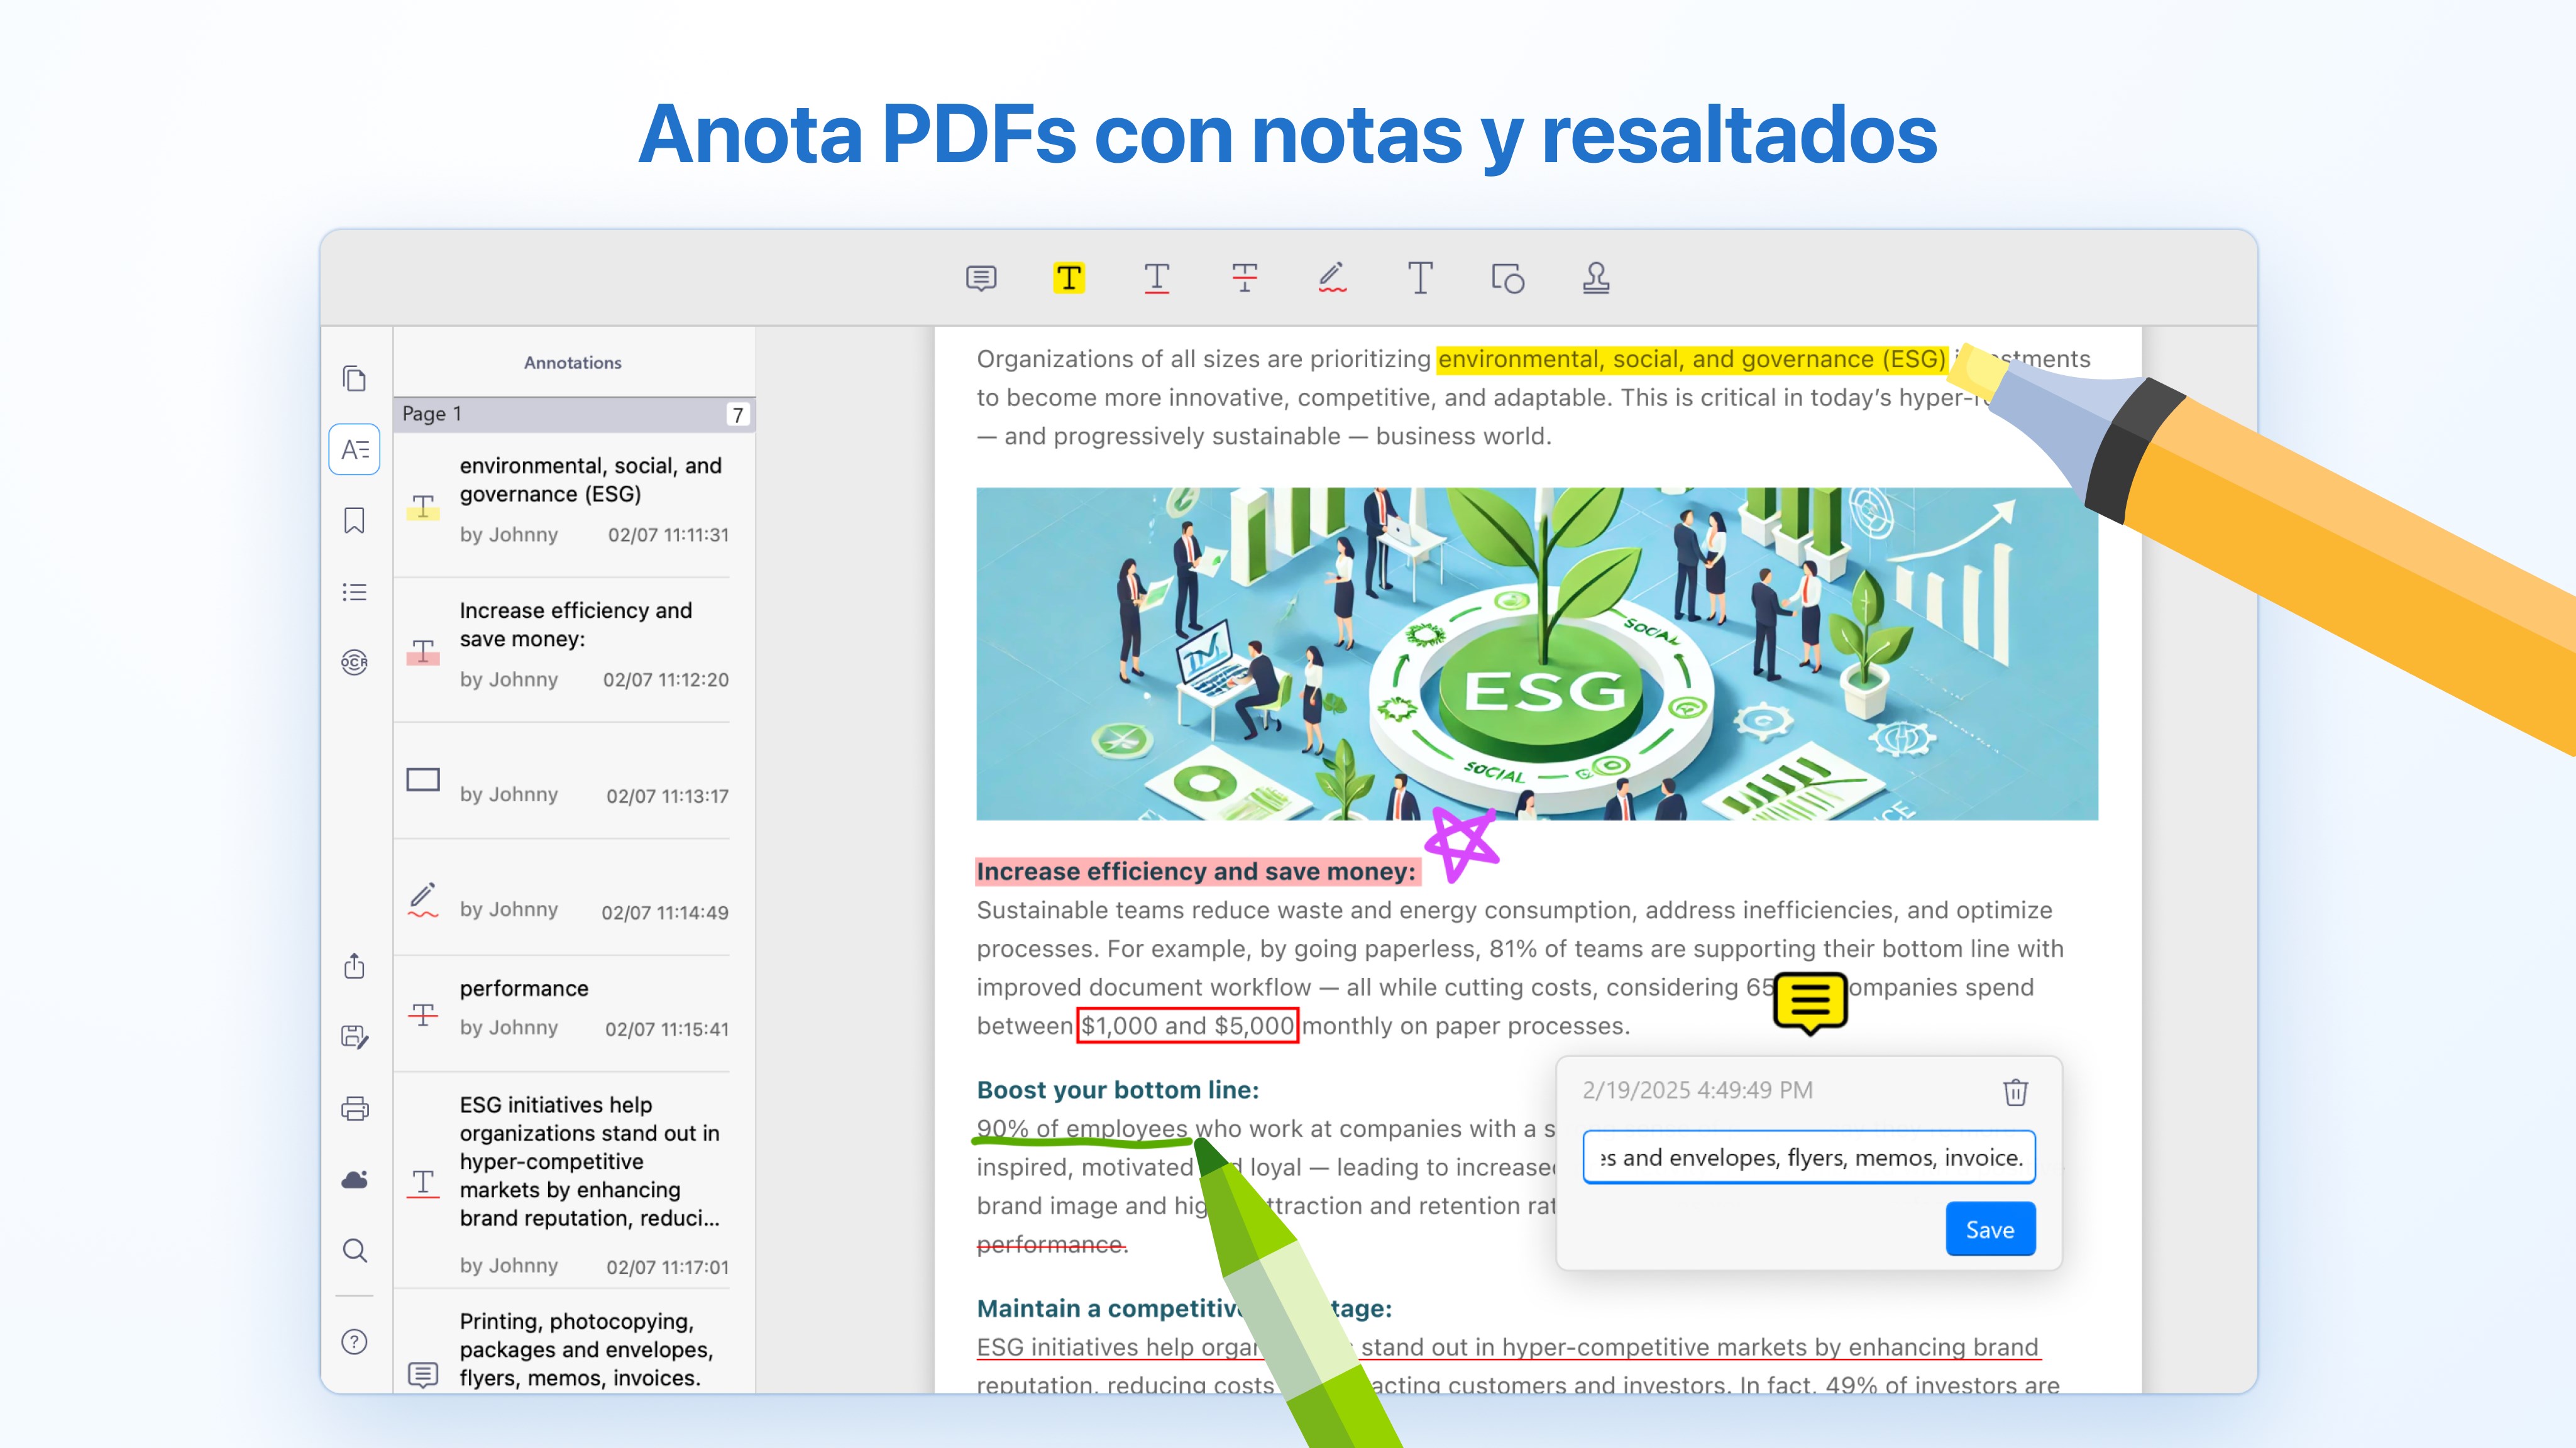Click the '02/07 11:17:01' timestamp

[668, 1267]
